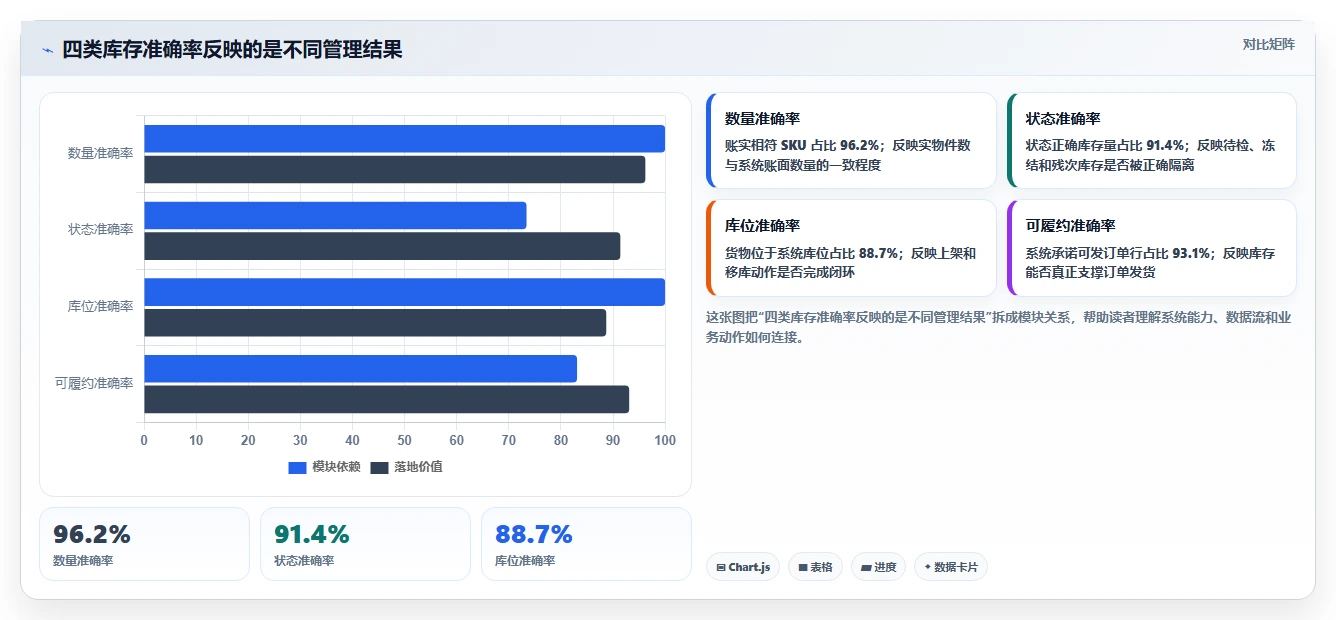Click the 状态准确率 y-axis label
This screenshot has width=1336, height=620.
(x=100, y=230)
